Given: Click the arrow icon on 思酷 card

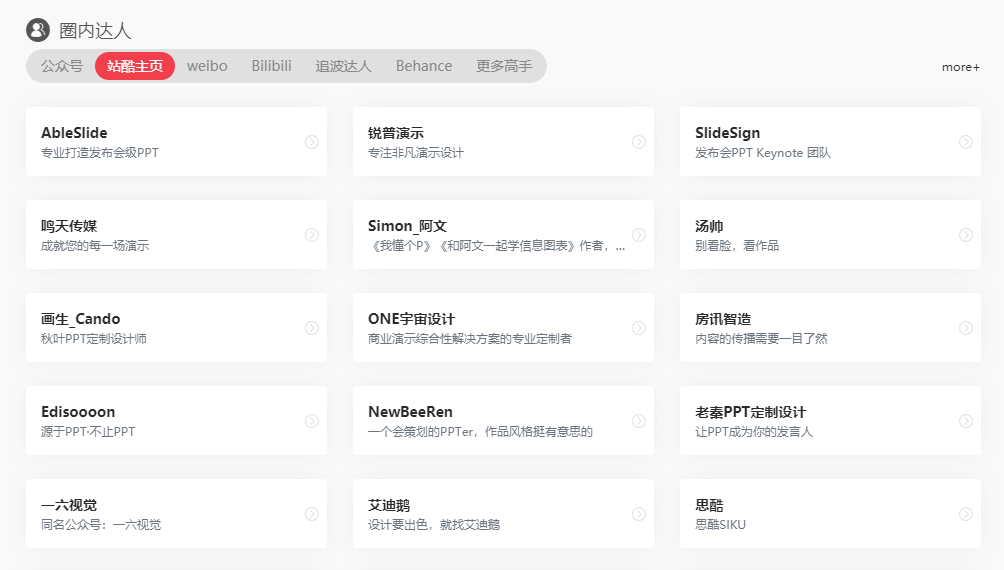Looking at the screenshot, I should coord(966,514).
